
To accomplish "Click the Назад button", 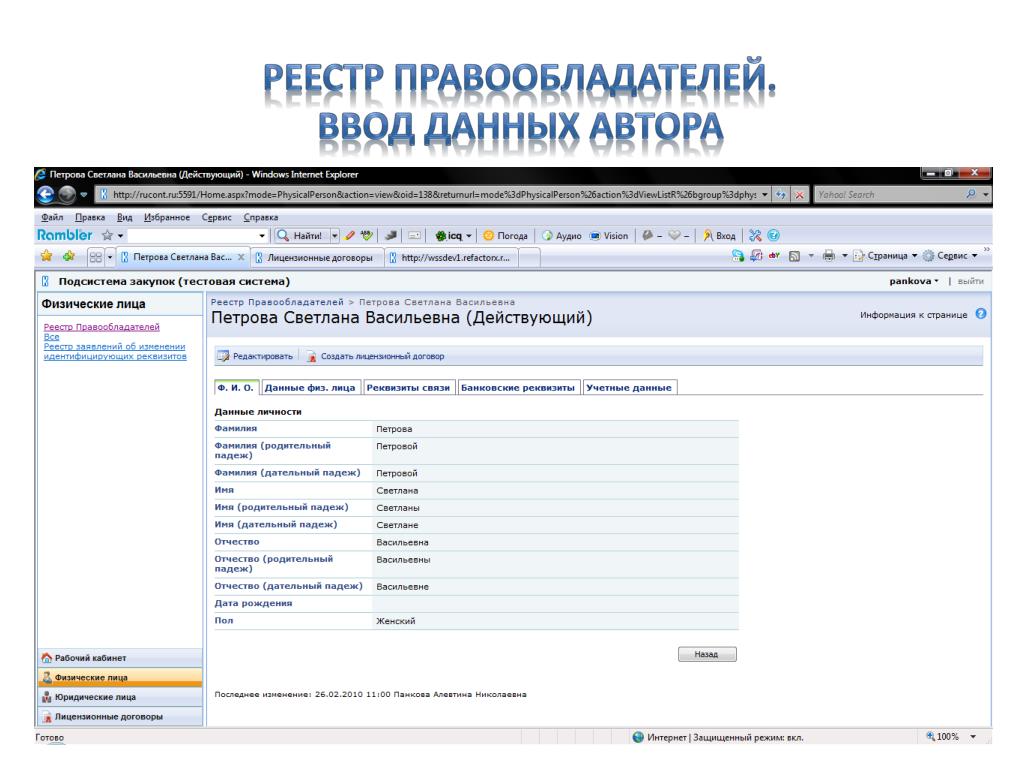I will (x=707, y=654).
